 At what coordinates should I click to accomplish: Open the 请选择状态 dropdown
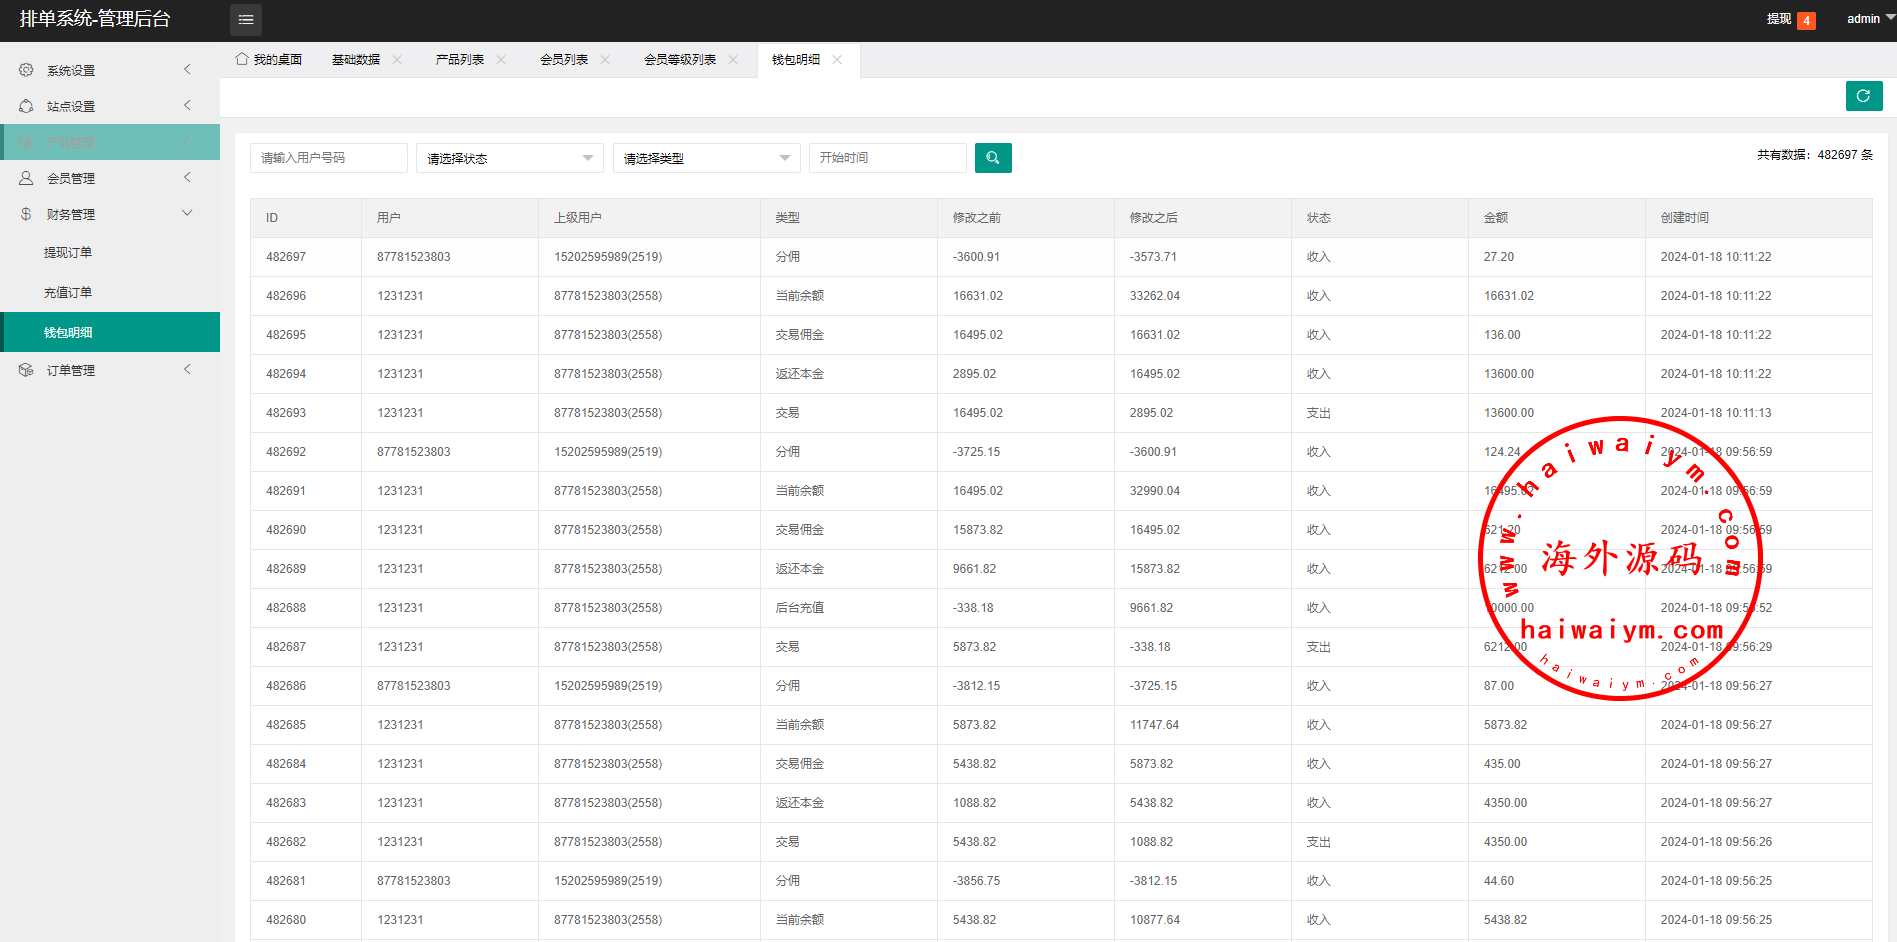coord(509,158)
